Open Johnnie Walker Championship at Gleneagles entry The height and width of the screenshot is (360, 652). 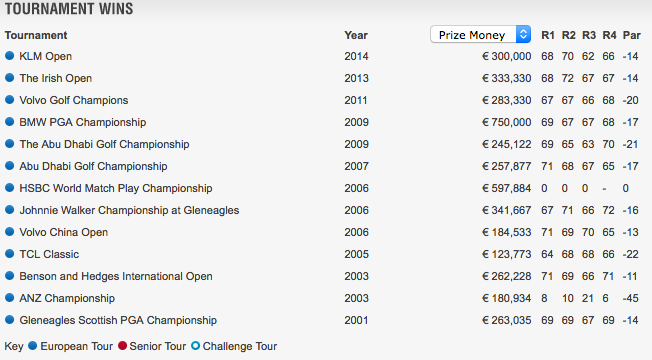point(129,210)
